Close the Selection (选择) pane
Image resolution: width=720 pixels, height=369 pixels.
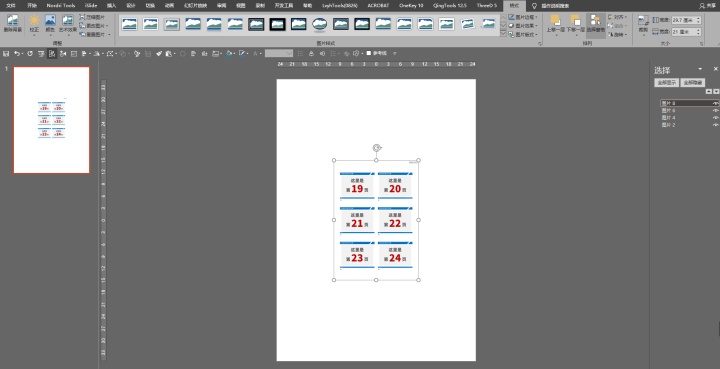tap(715, 69)
